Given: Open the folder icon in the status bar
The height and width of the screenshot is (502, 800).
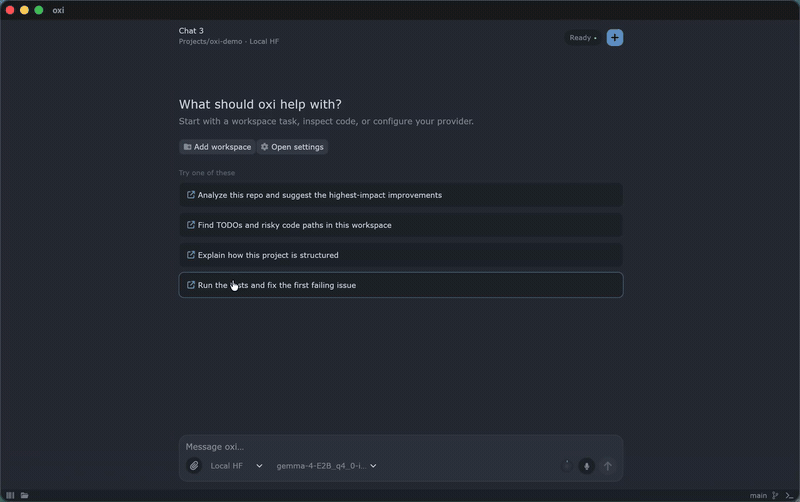Looking at the screenshot, I should [24, 495].
